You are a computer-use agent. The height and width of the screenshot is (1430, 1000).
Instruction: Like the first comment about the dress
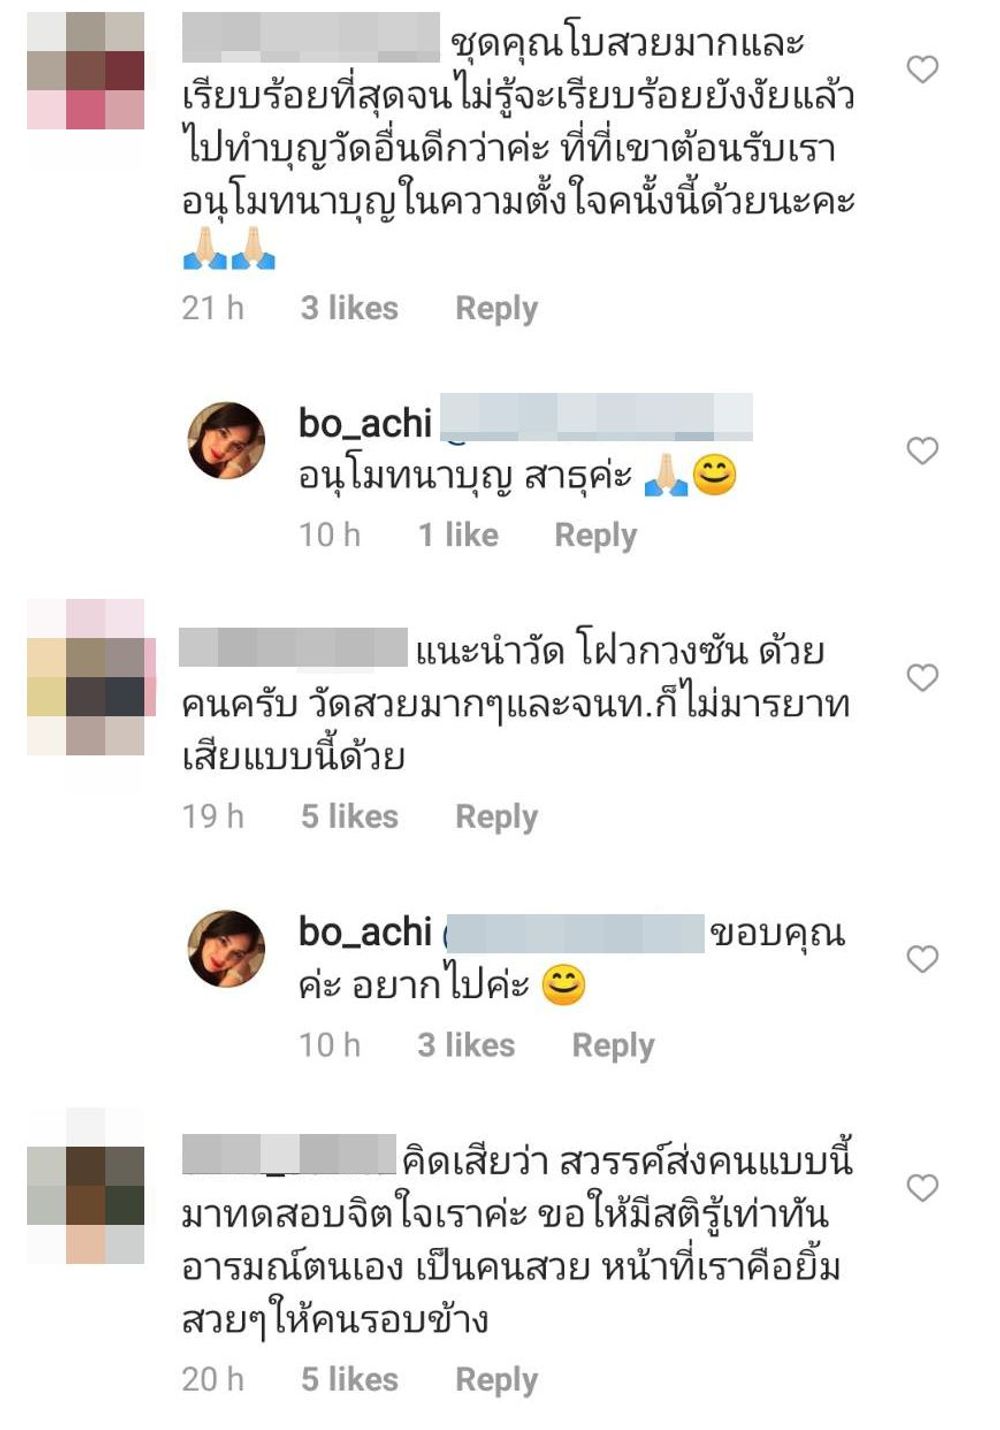(x=922, y=69)
